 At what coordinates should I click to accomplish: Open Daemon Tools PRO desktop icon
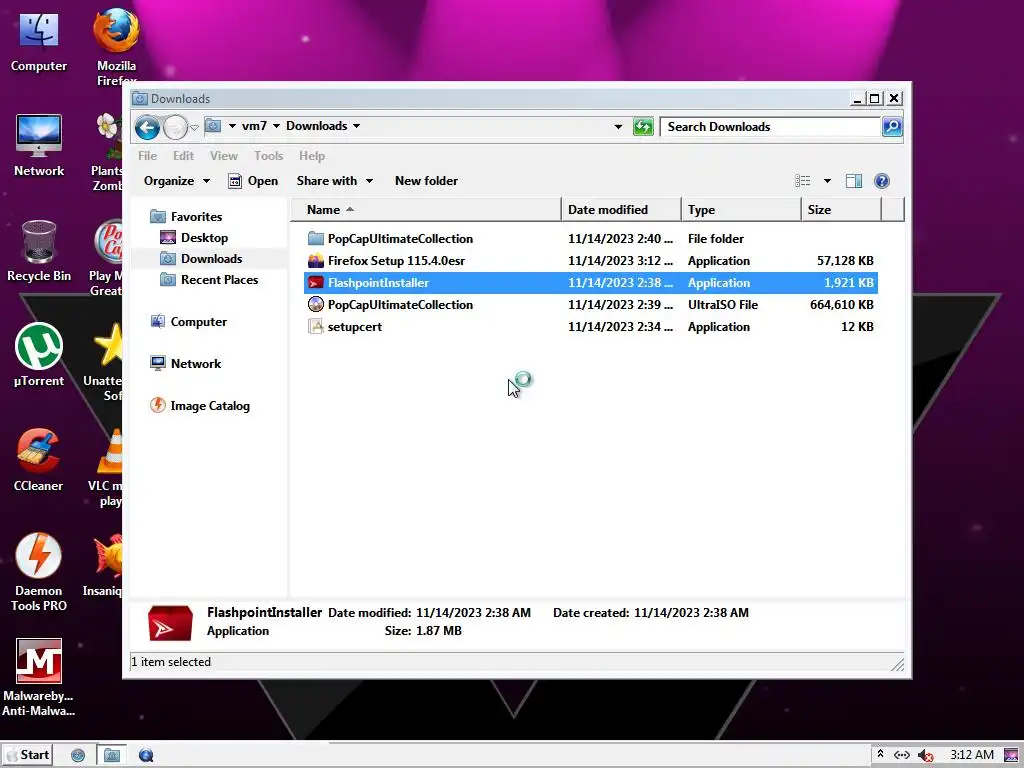pyautogui.click(x=39, y=573)
